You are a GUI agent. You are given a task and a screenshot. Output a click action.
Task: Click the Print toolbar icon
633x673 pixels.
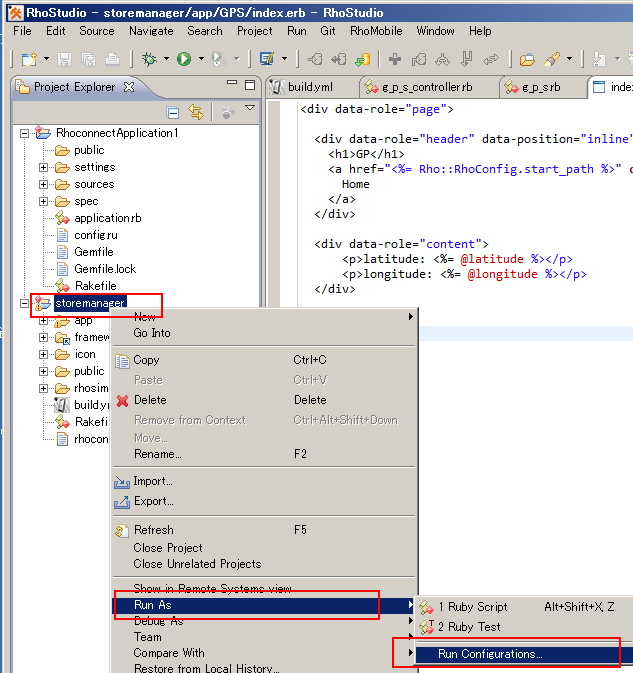pyautogui.click(x=112, y=59)
